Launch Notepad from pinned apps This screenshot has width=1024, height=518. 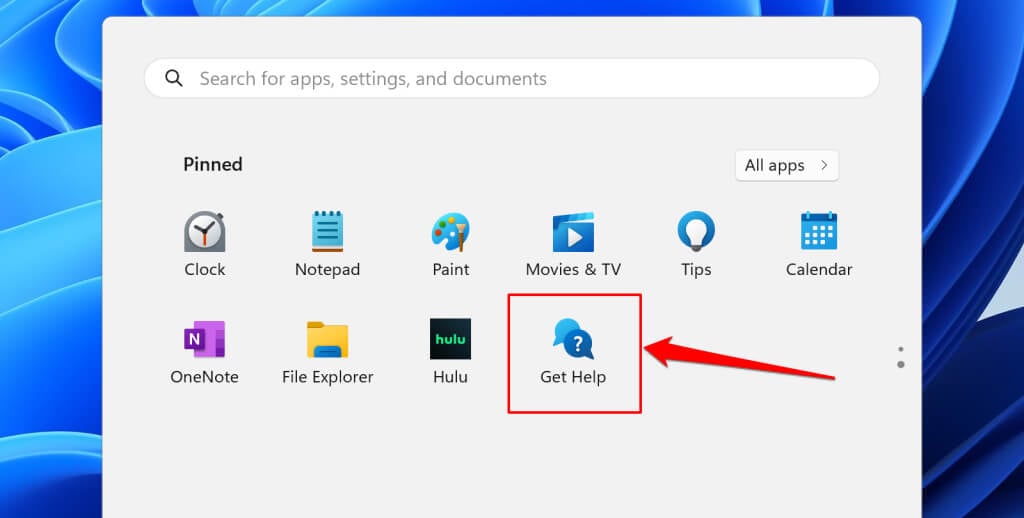point(327,243)
